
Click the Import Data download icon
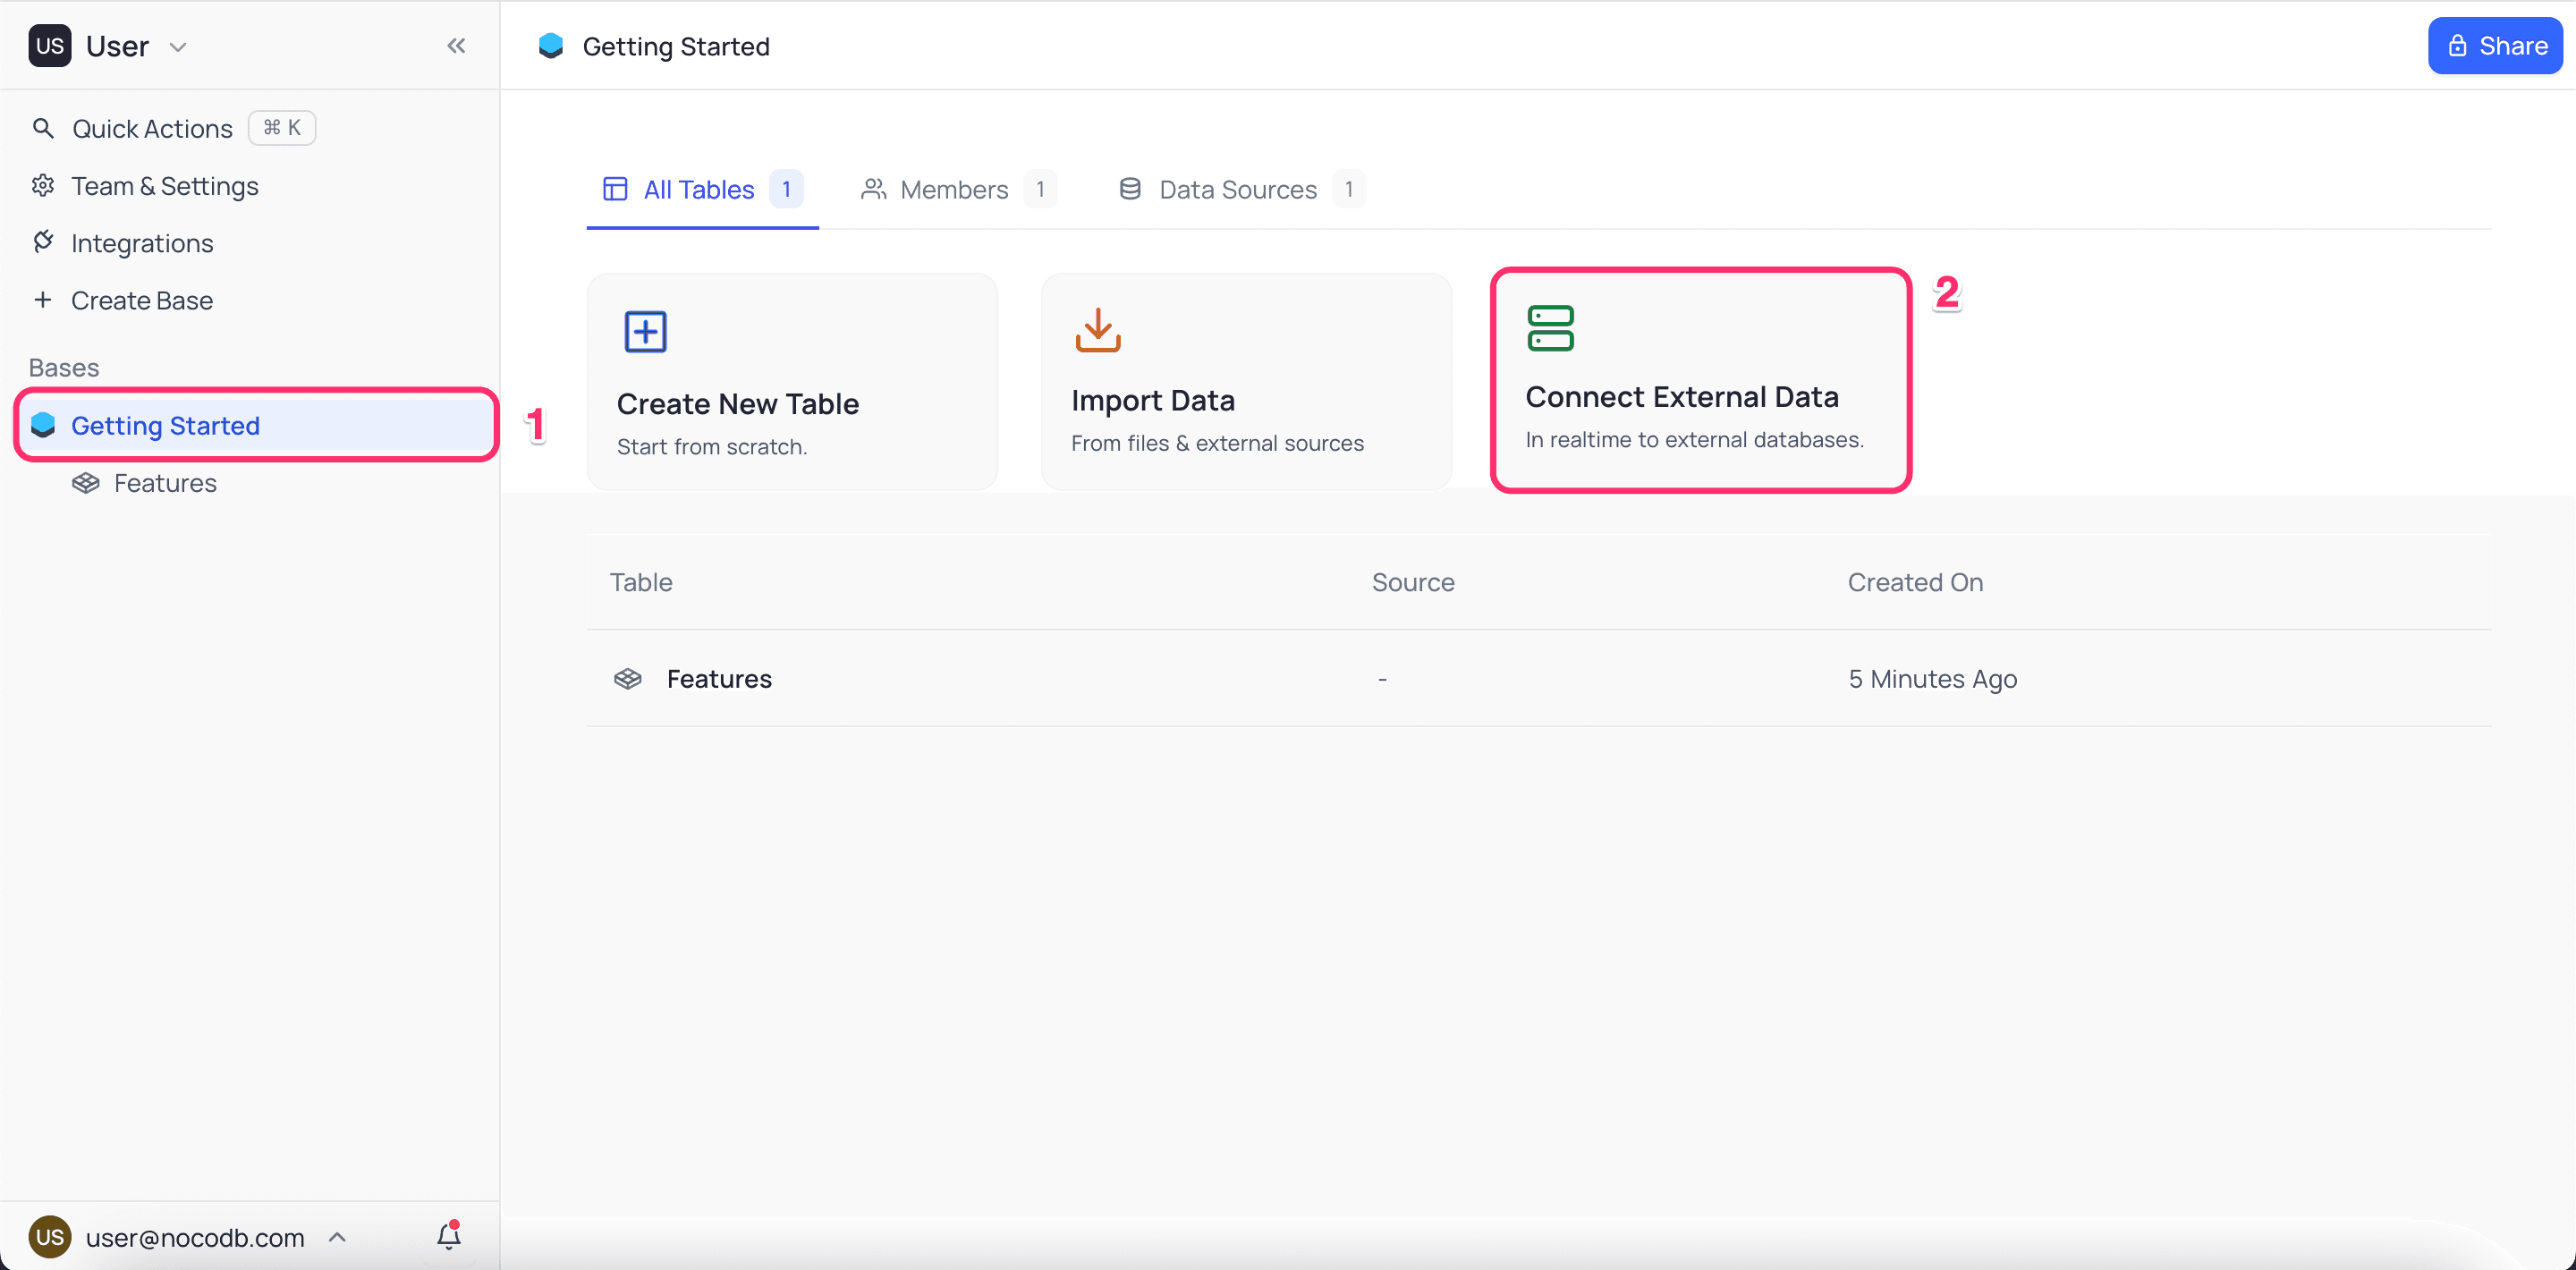tap(1097, 330)
